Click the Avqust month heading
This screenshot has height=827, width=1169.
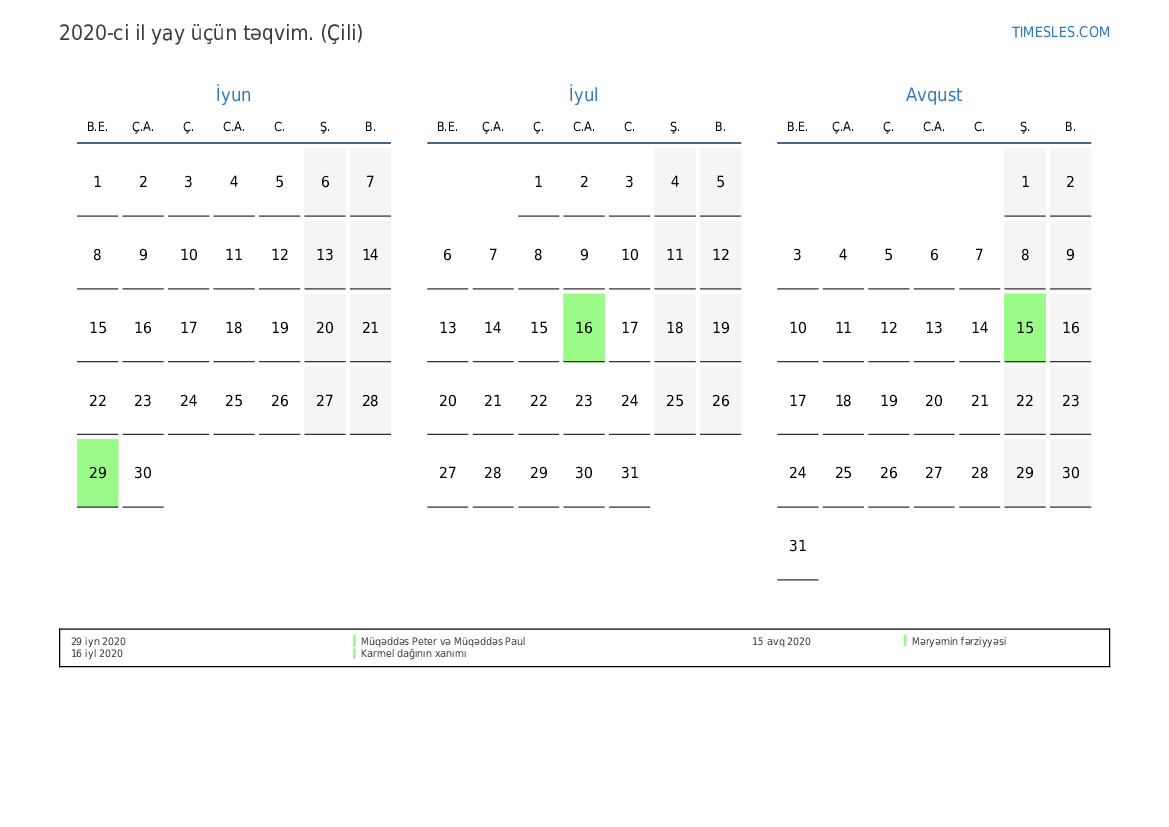[933, 95]
